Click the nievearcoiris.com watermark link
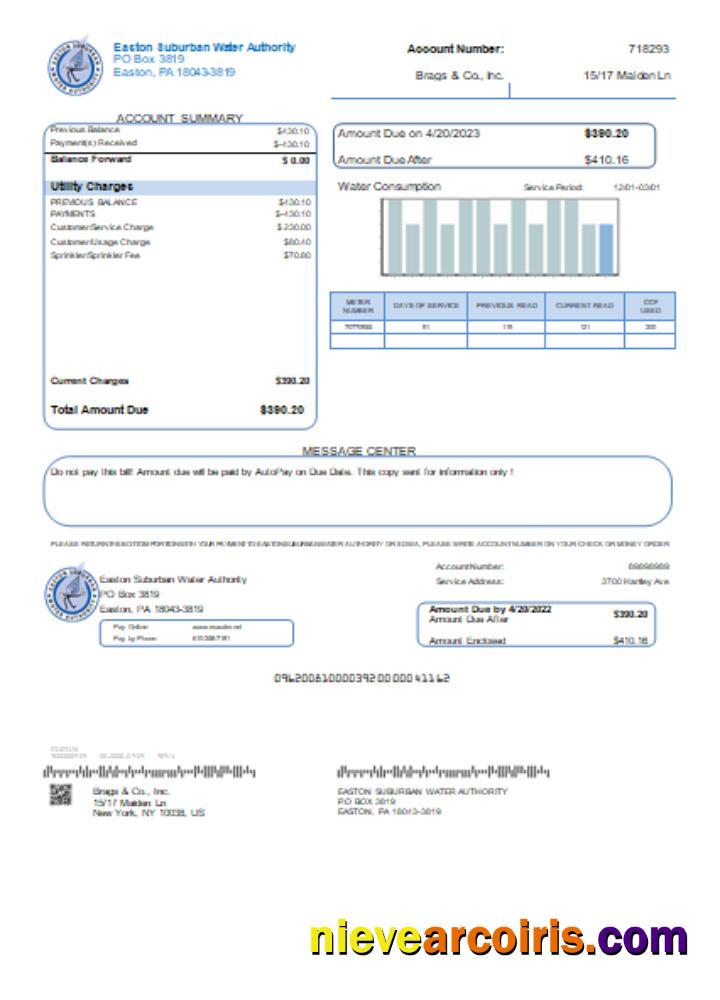 coord(498,938)
